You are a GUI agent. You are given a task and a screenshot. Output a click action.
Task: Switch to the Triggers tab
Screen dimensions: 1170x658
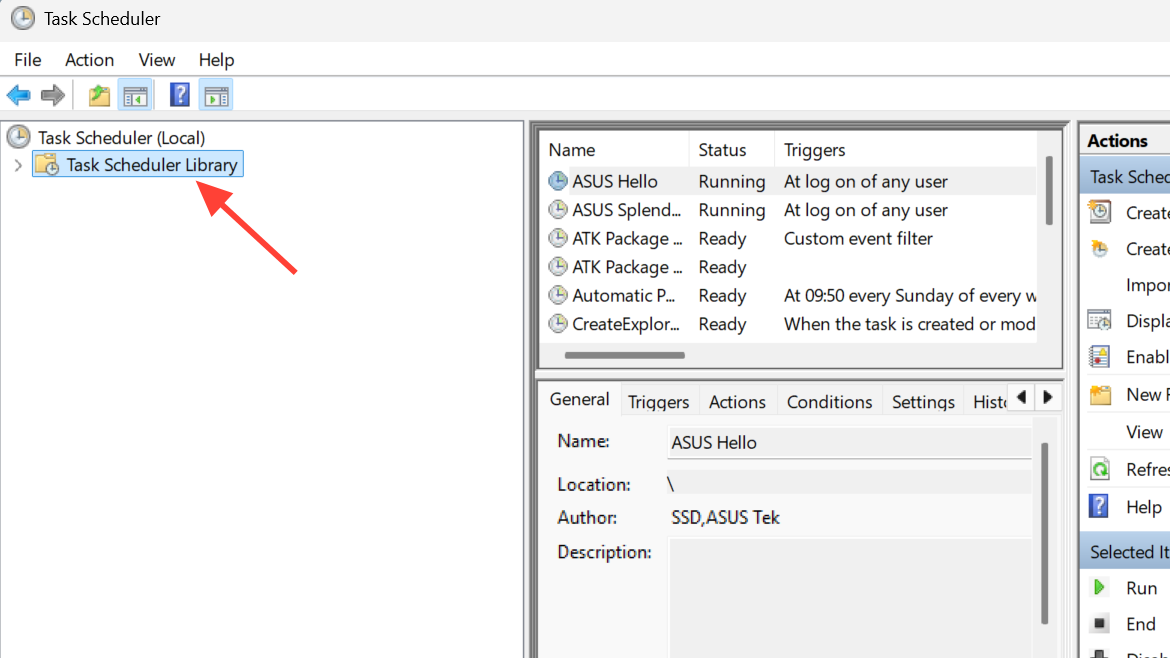(658, 402)
